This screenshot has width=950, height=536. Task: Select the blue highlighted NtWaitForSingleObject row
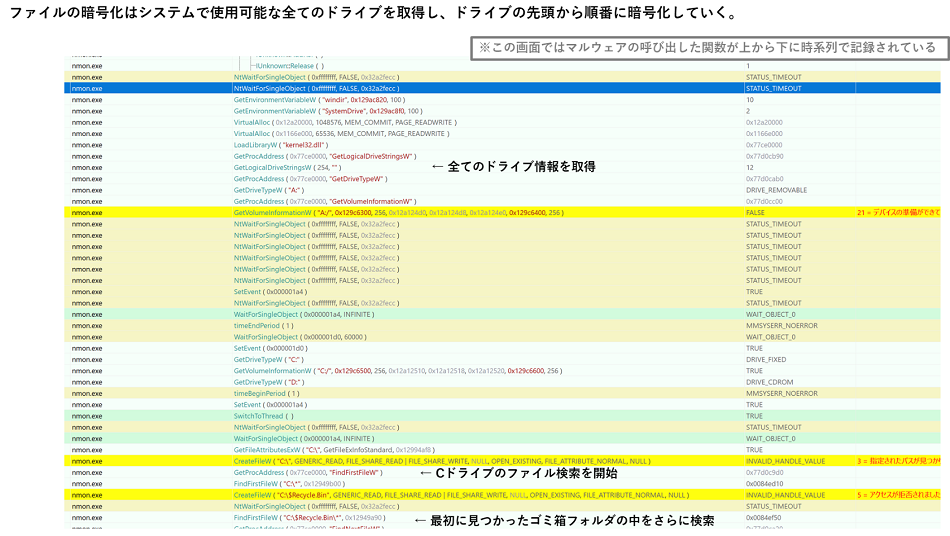tap(502, 88)
